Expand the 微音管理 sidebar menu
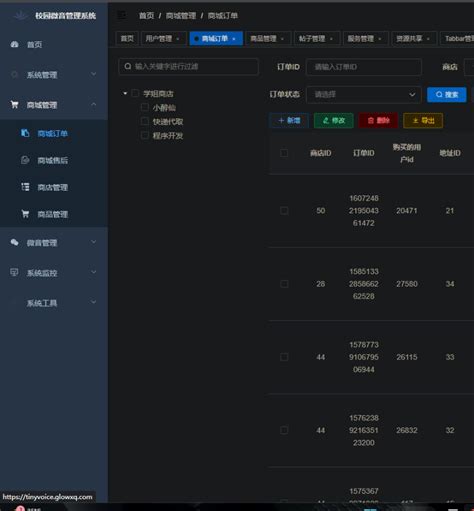 (94, 242)
